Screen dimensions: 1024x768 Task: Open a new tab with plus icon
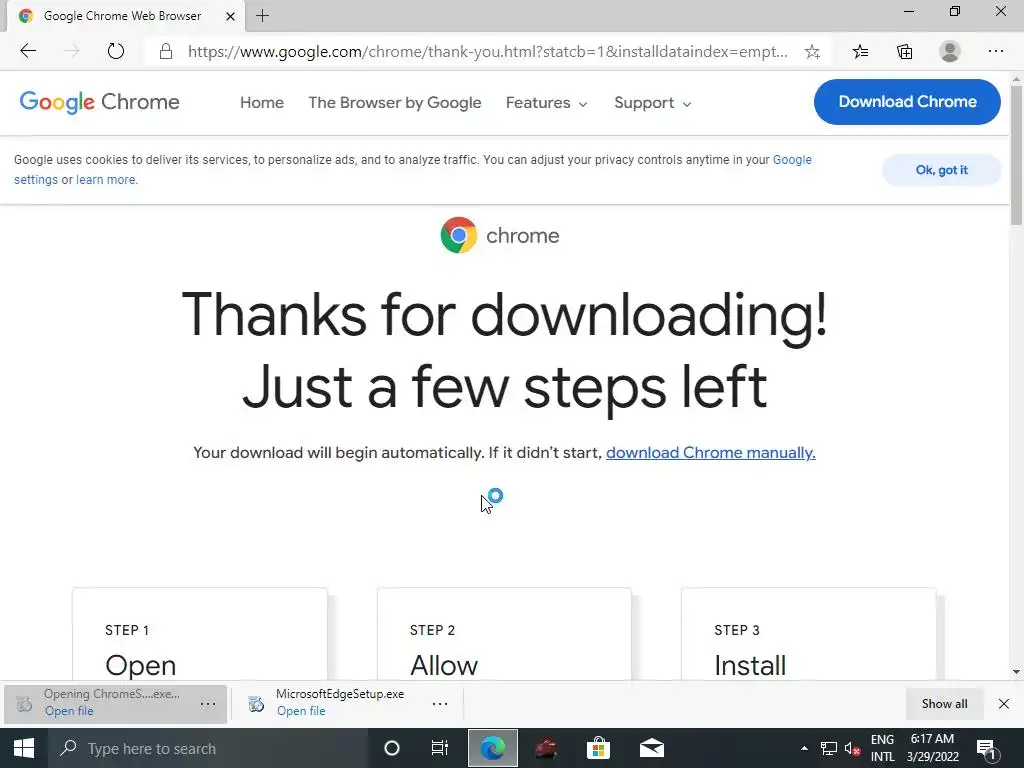263,16
